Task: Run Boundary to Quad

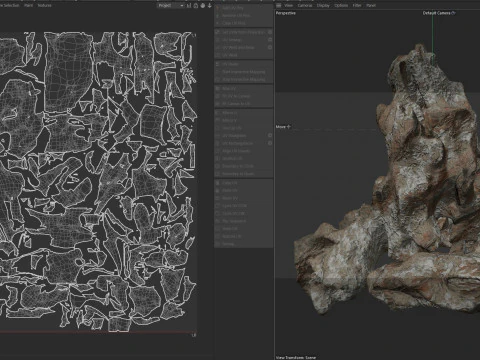Action: coord(243,174)
